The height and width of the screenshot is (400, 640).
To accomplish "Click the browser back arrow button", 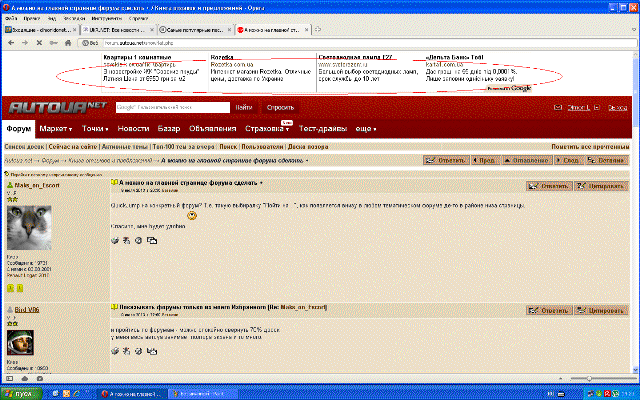I will [11, 43].
